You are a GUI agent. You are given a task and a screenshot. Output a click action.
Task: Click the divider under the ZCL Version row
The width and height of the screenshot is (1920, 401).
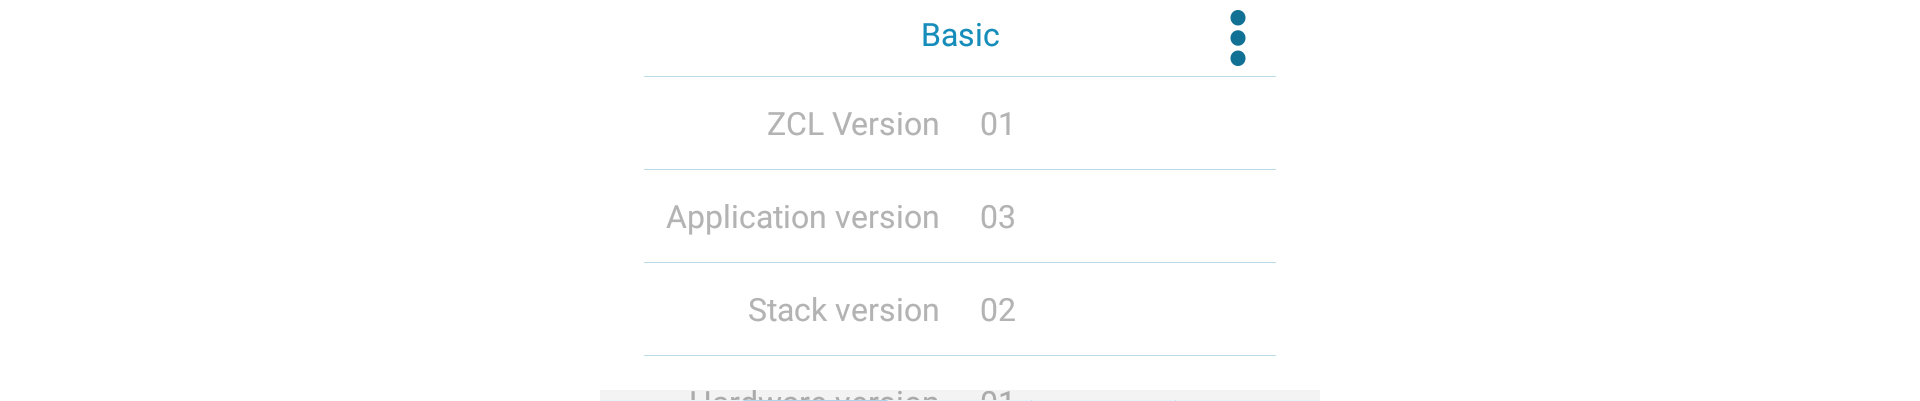click(960, 169)
